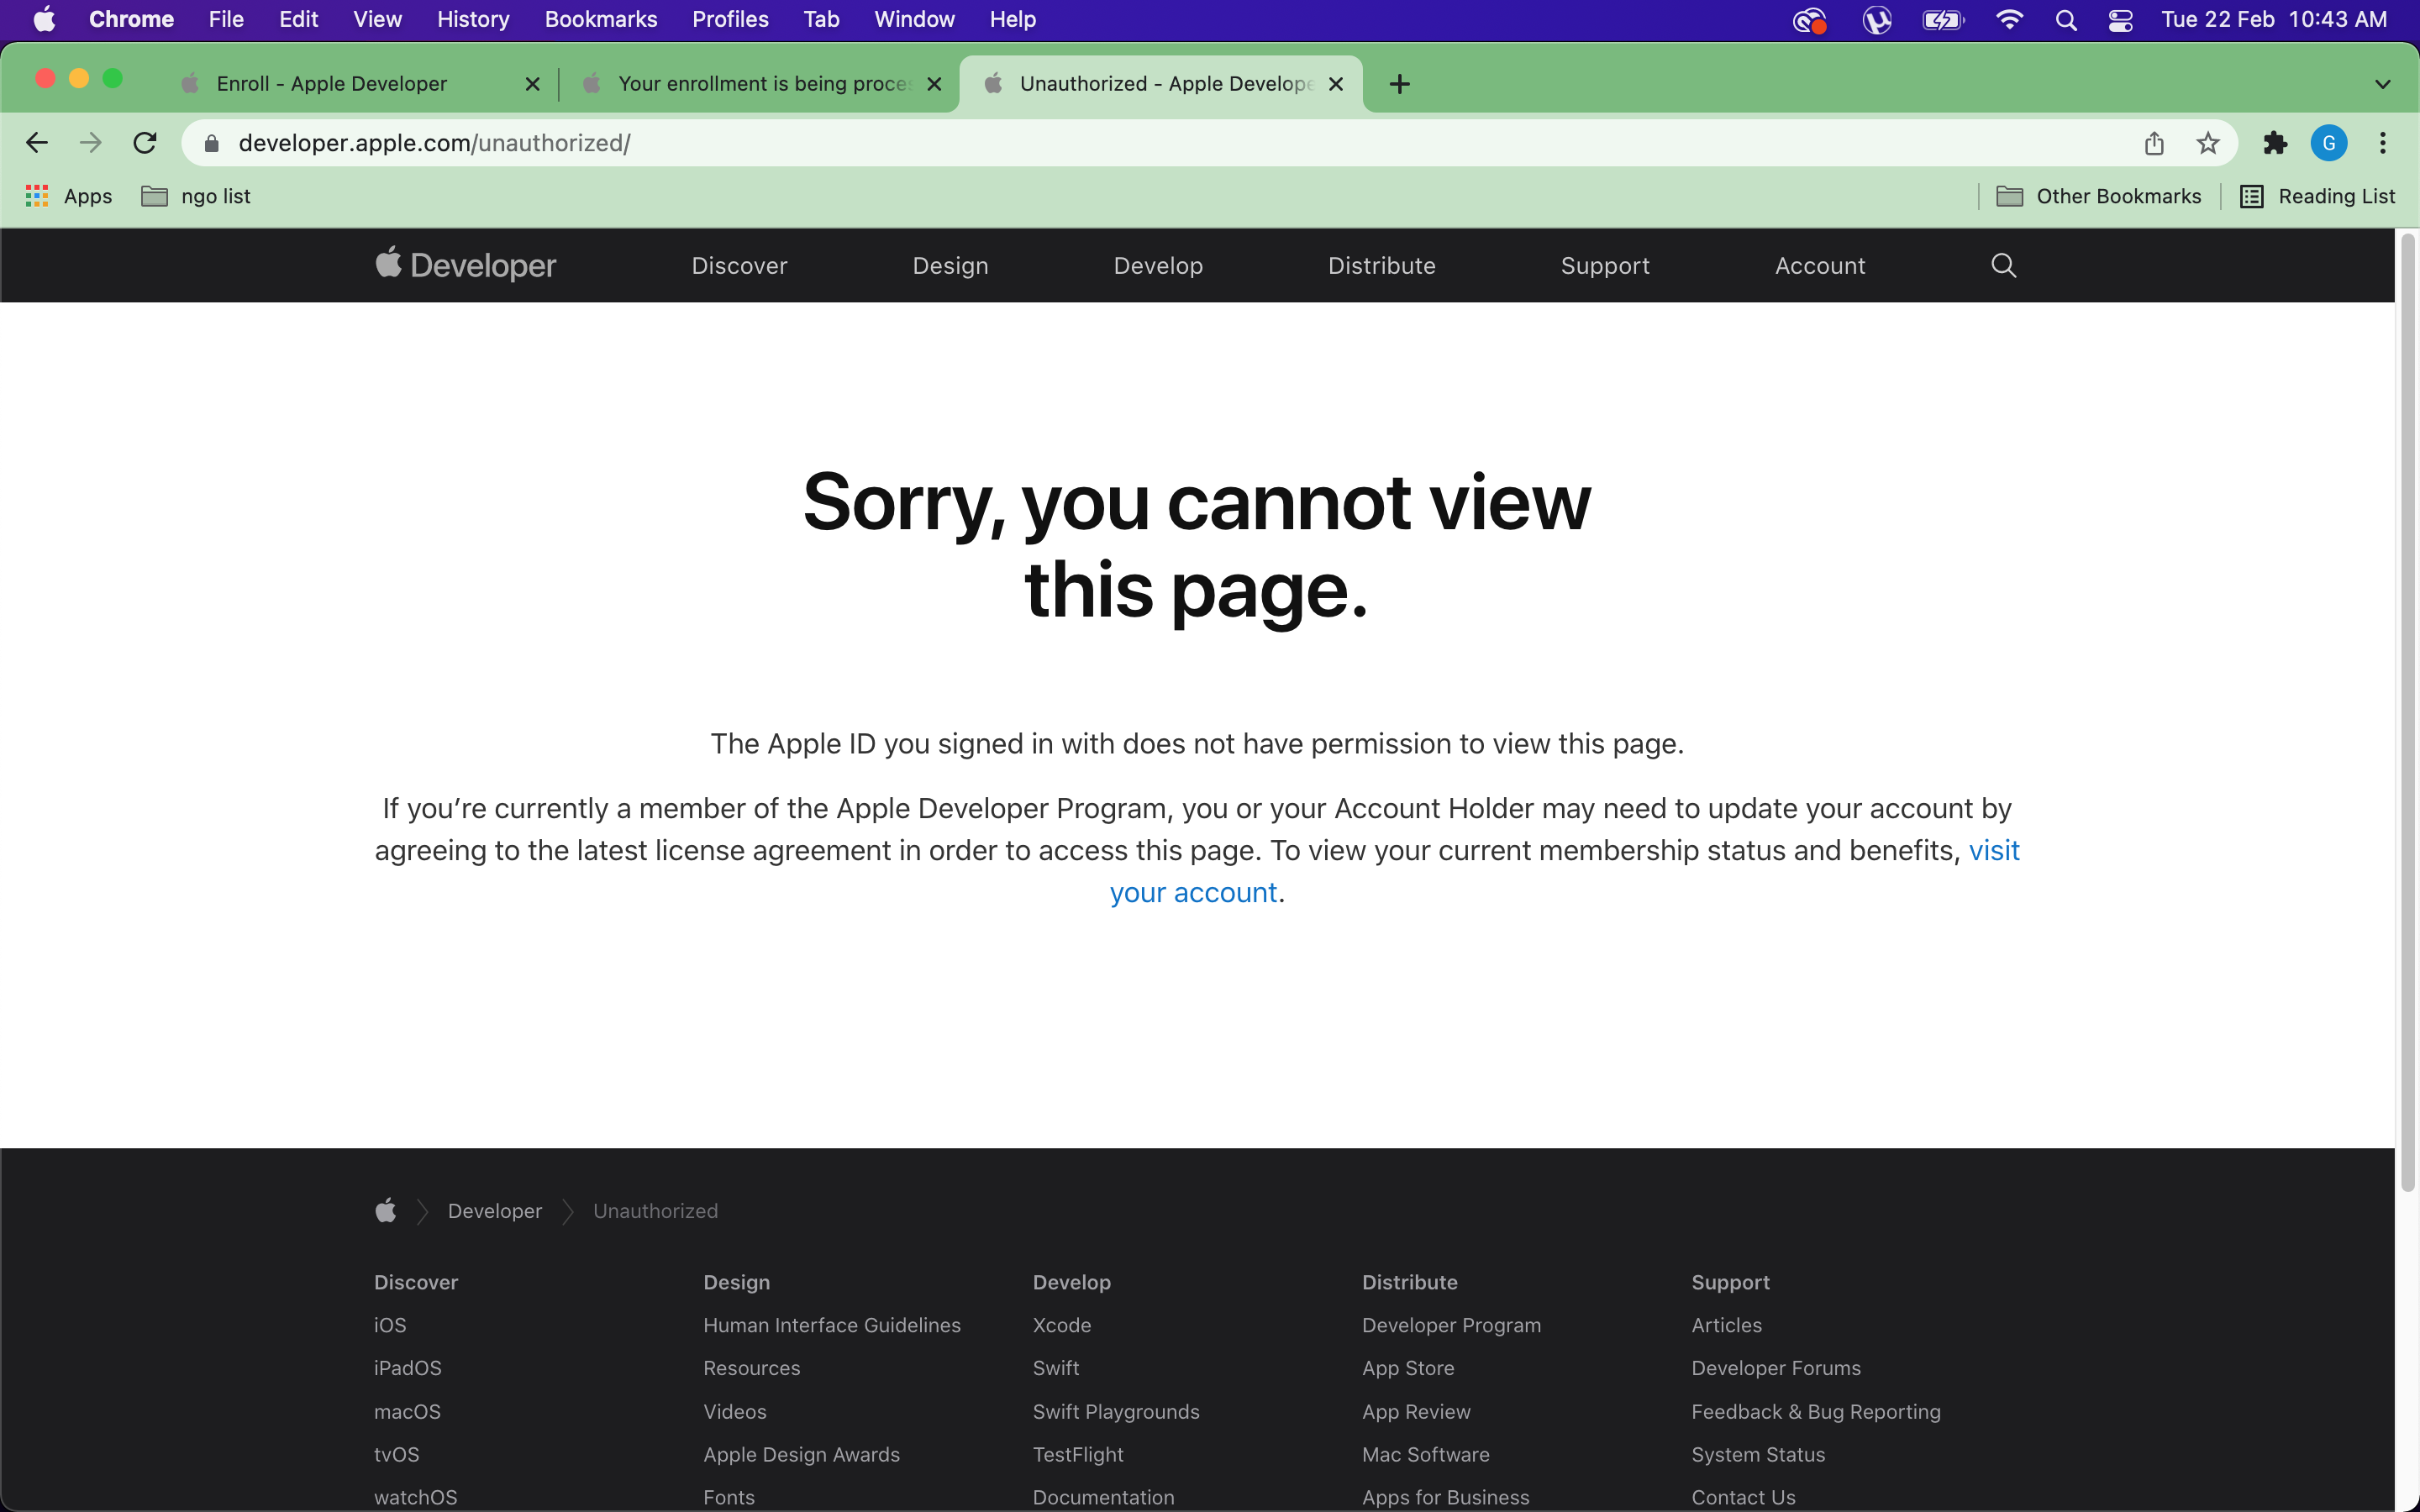Screen dimensions: 2420x1512
Task: Open App Review footer link
Action: pos(1416,1411)
